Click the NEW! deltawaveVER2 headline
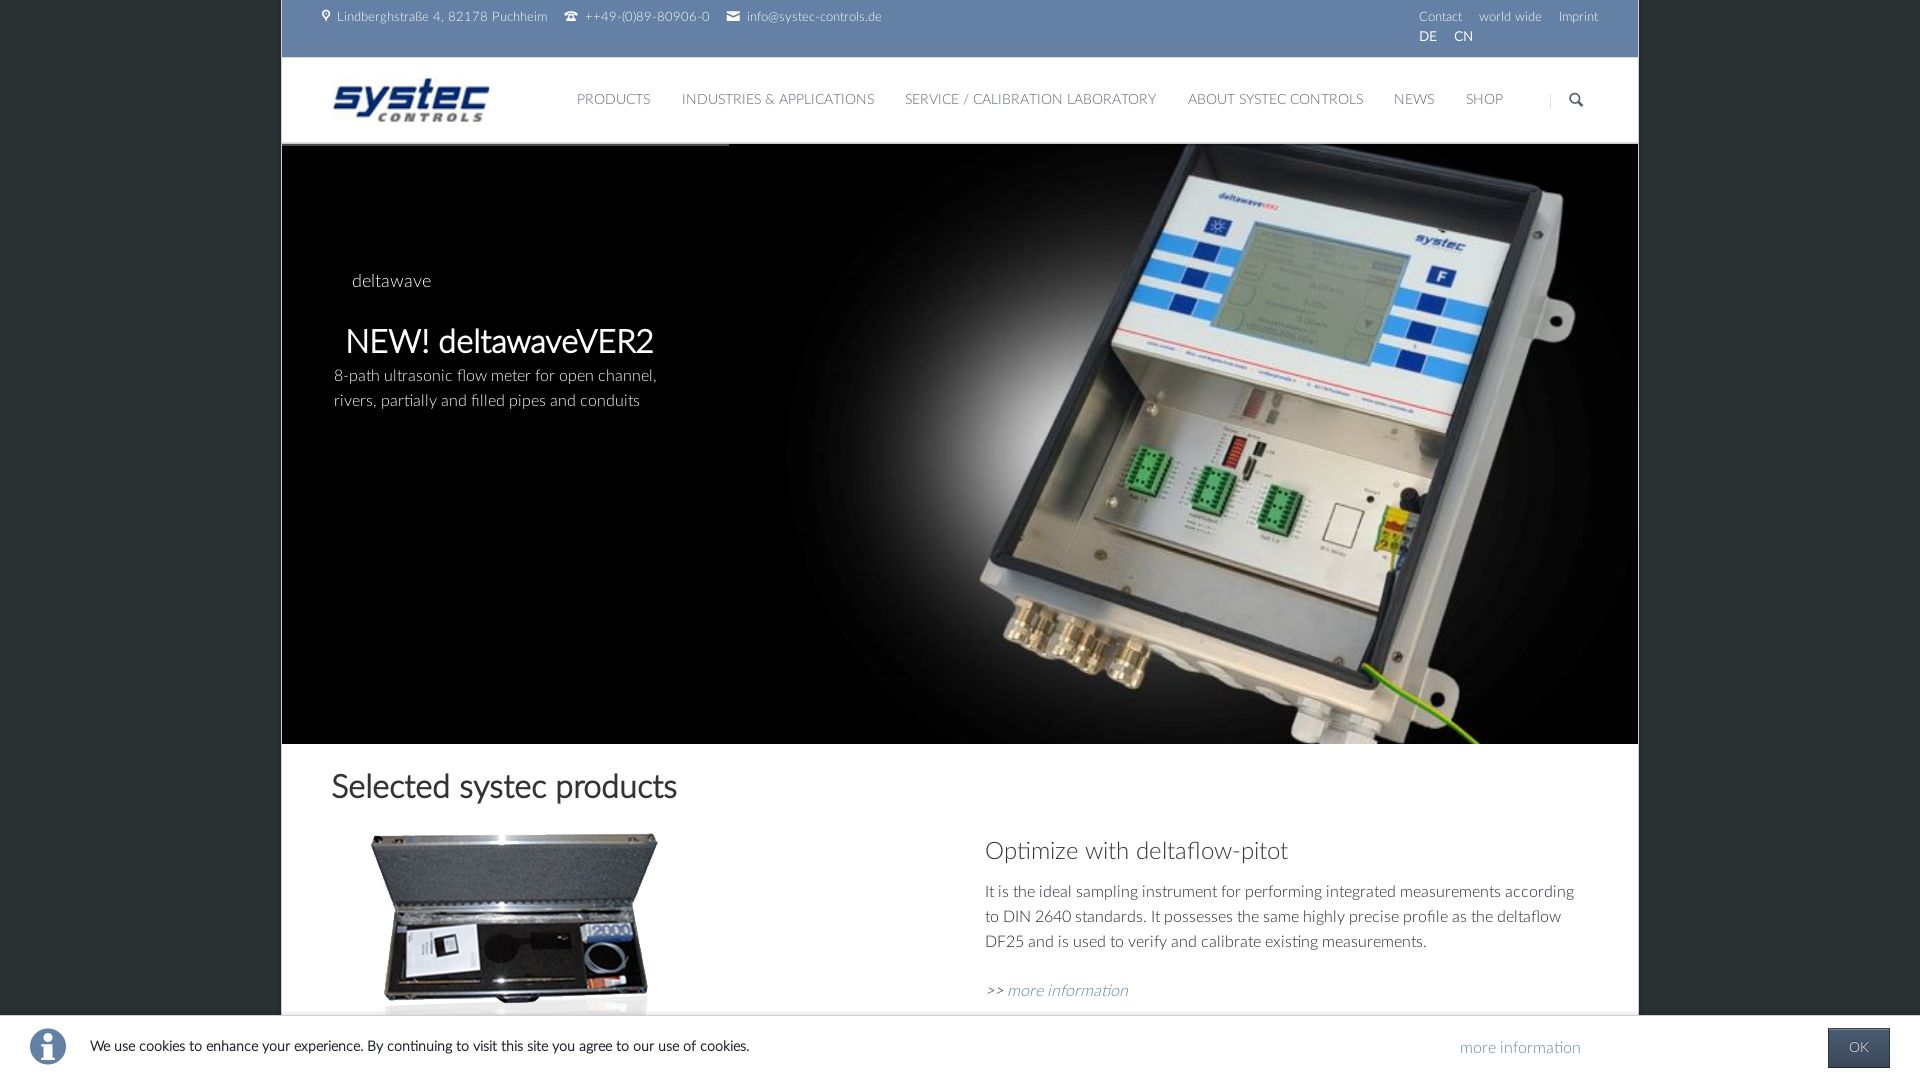Viewport: 1920px width, 1080px height. [499, 342]
